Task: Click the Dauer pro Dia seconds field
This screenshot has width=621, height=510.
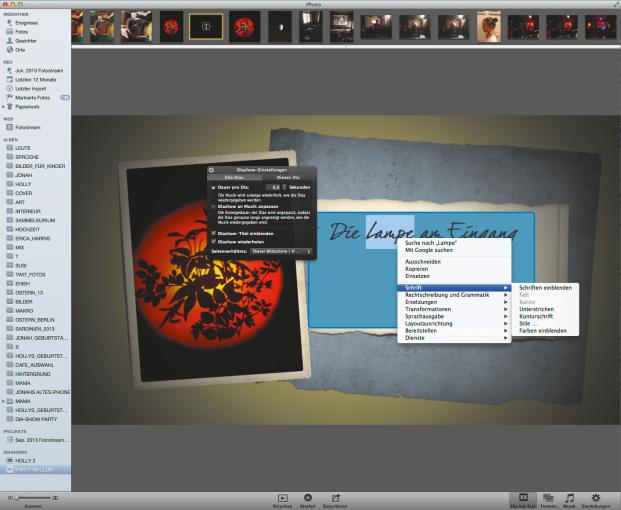Action: click(273, 187)
